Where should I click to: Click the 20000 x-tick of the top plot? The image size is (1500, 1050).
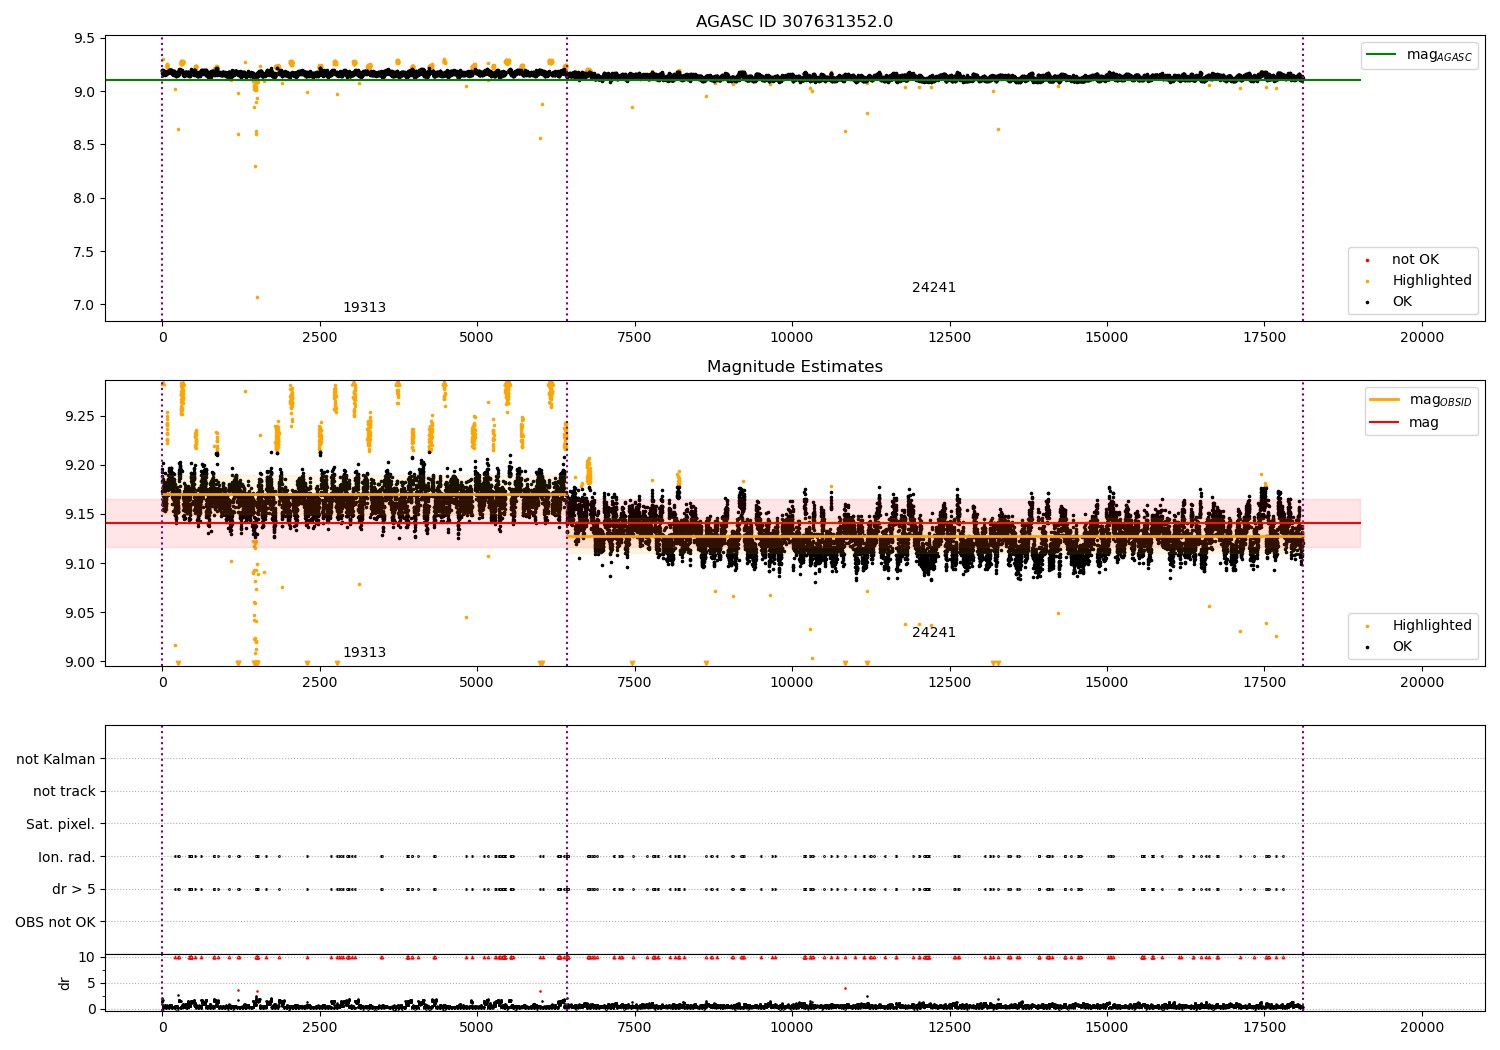[1422, 337]
